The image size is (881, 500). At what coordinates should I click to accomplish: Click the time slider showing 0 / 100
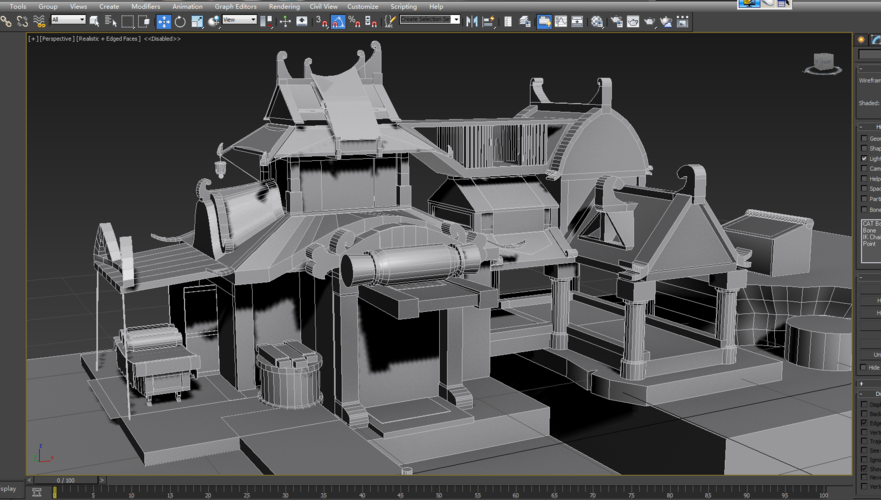pos(65,481)
